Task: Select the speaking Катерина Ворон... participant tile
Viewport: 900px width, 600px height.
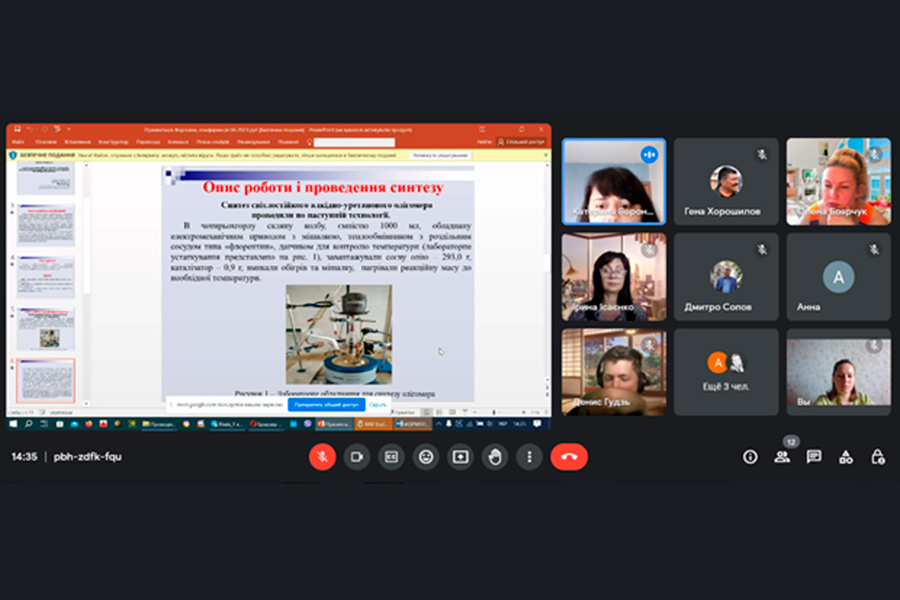Action: (x=614, y=181)
